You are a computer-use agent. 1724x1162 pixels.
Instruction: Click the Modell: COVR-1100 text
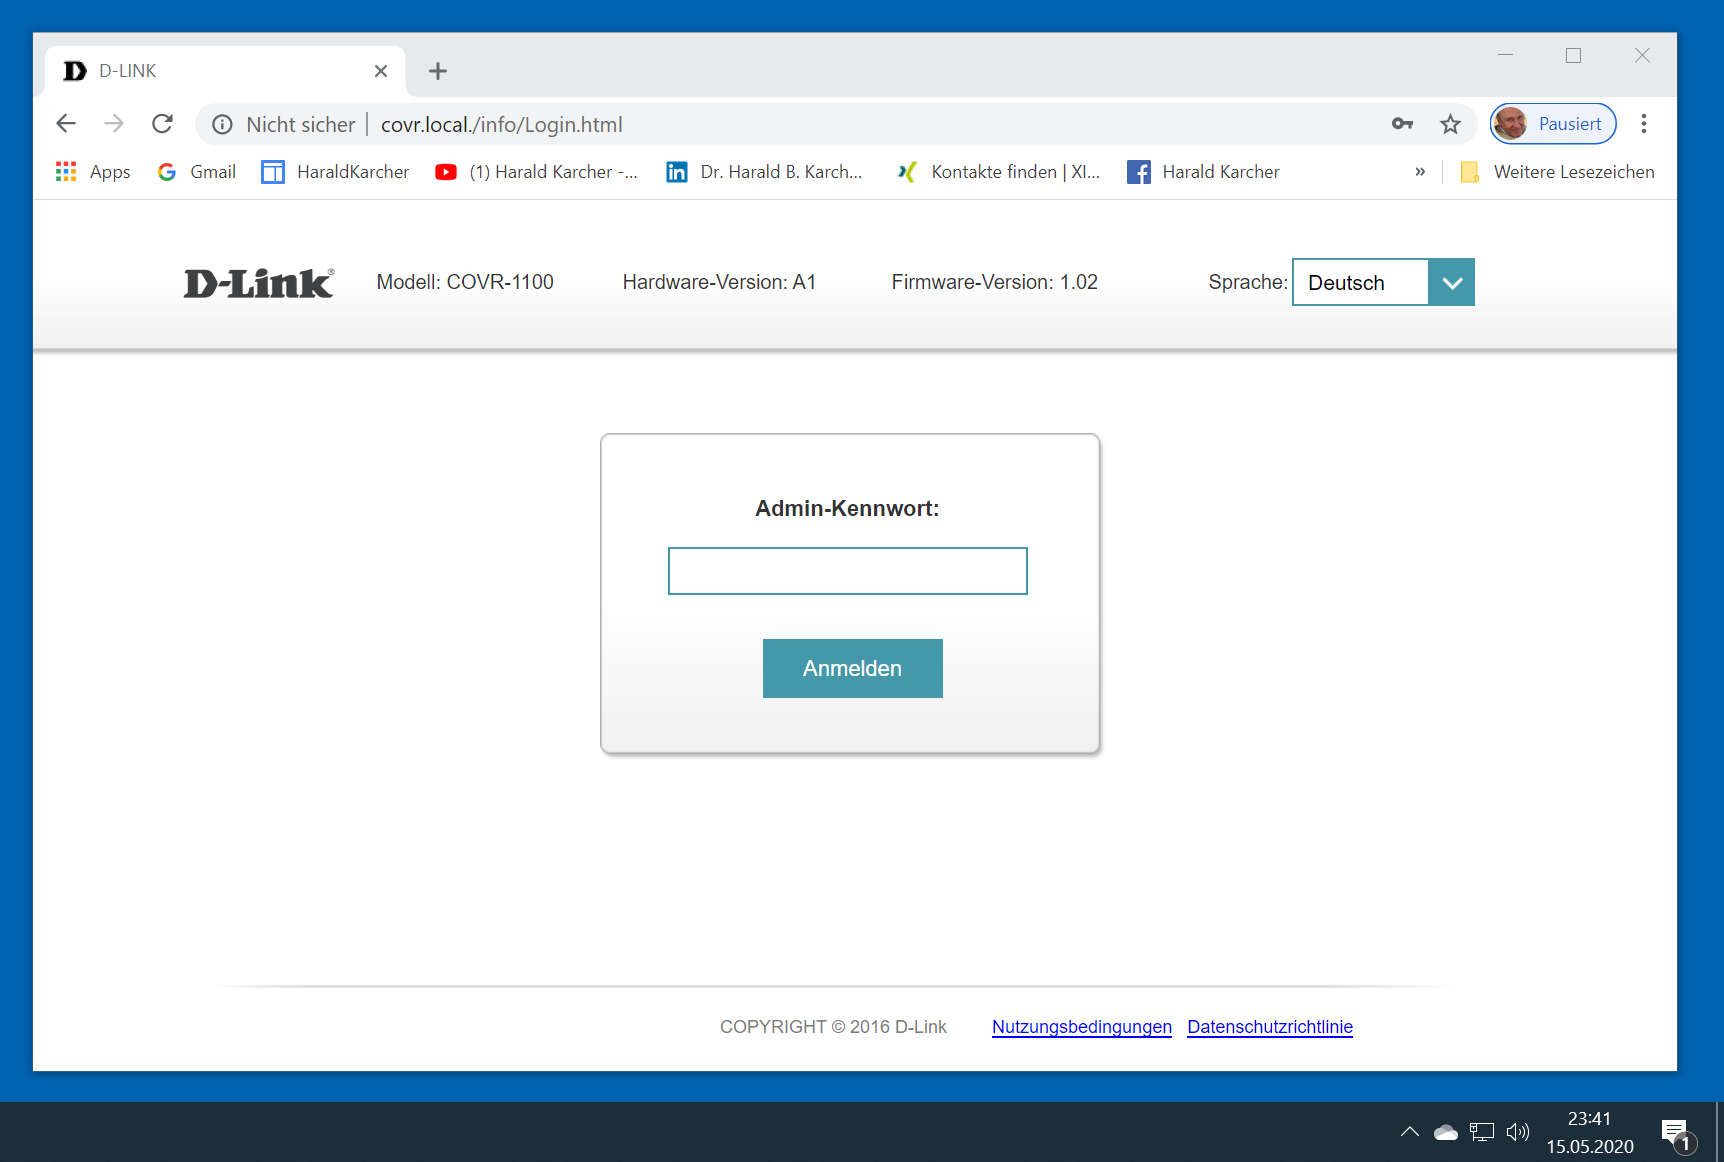coord(465,282)
